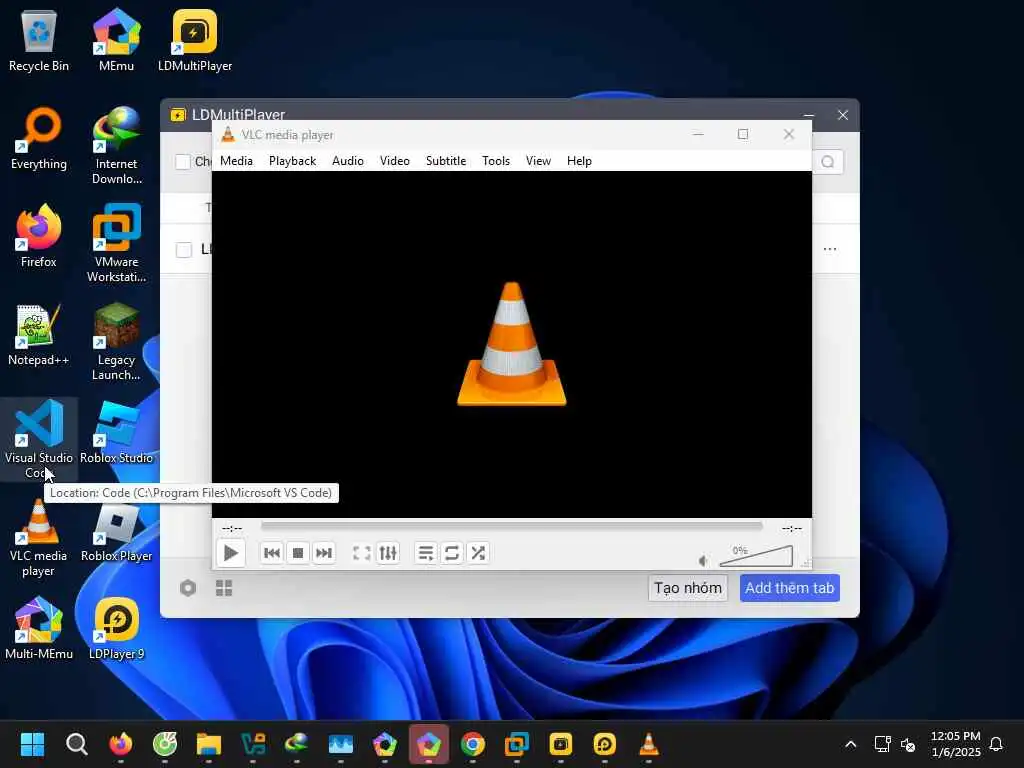The width and height of the screenshot is (1024, 768).
Task: Check the select-all checkbox in LDMultiPlayer
Action: click(x=183, y=161)
